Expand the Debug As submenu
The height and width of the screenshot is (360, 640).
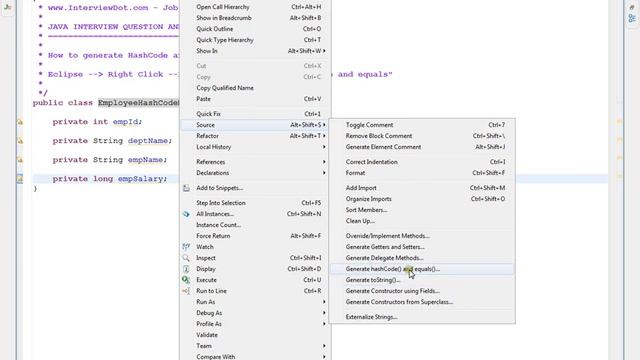point(324,313)
